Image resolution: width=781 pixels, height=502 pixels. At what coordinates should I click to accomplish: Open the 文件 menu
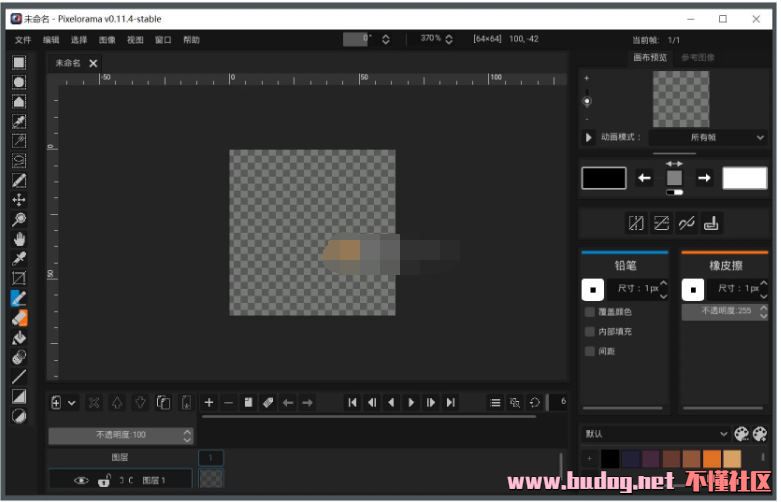(23, 40)
